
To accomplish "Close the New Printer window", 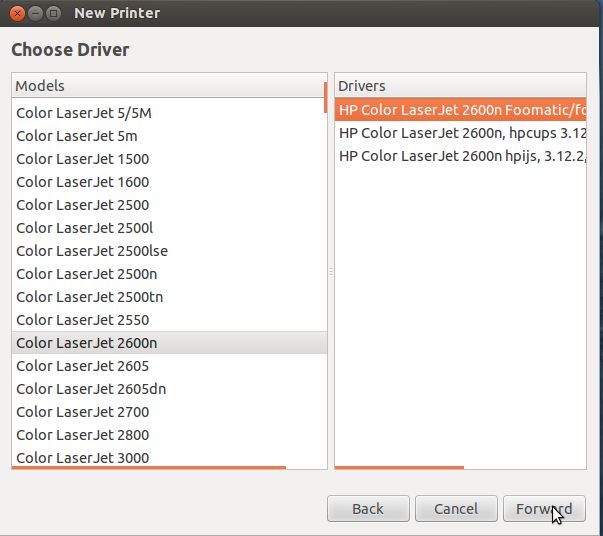I will click(17, 14).
